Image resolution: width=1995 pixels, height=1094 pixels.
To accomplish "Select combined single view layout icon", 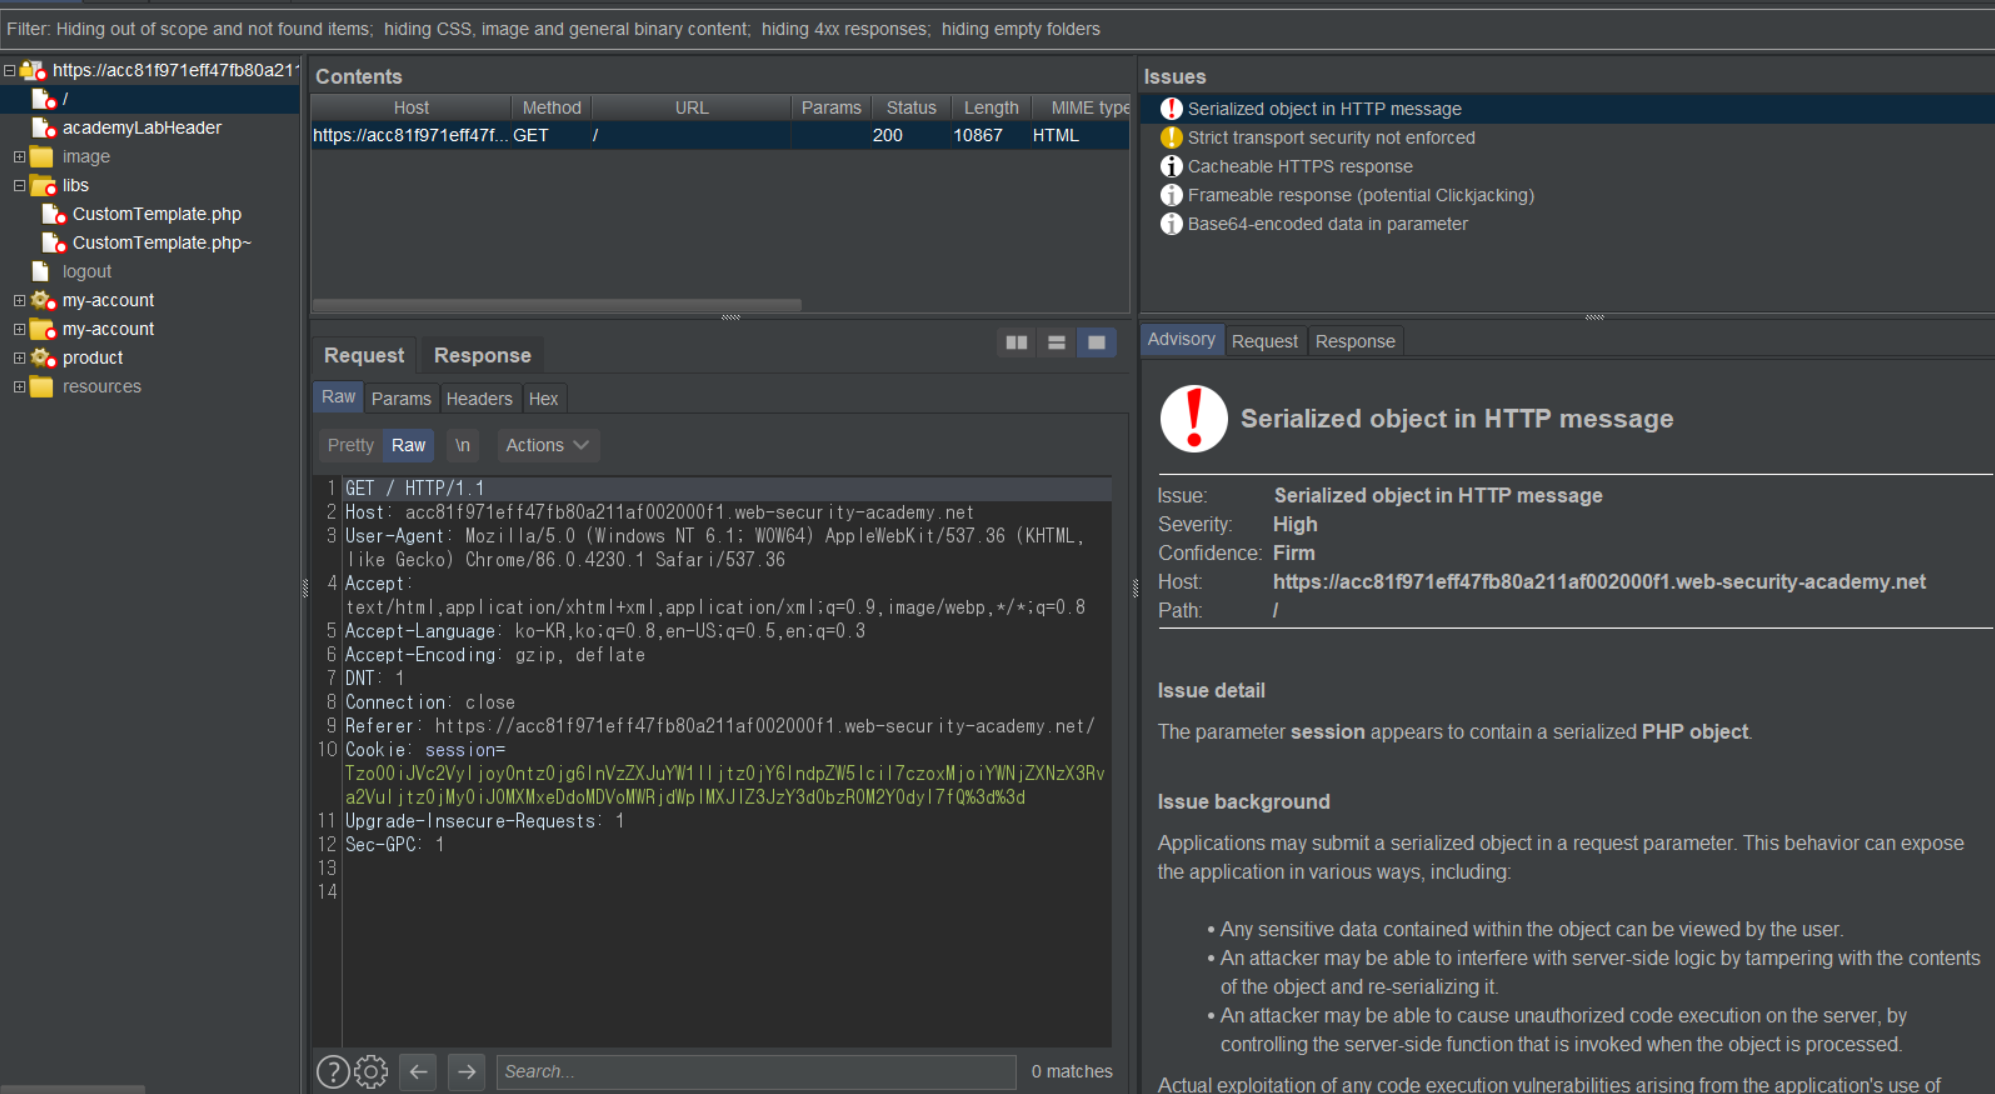I will pyautogui.click(x=1096, y=343).
